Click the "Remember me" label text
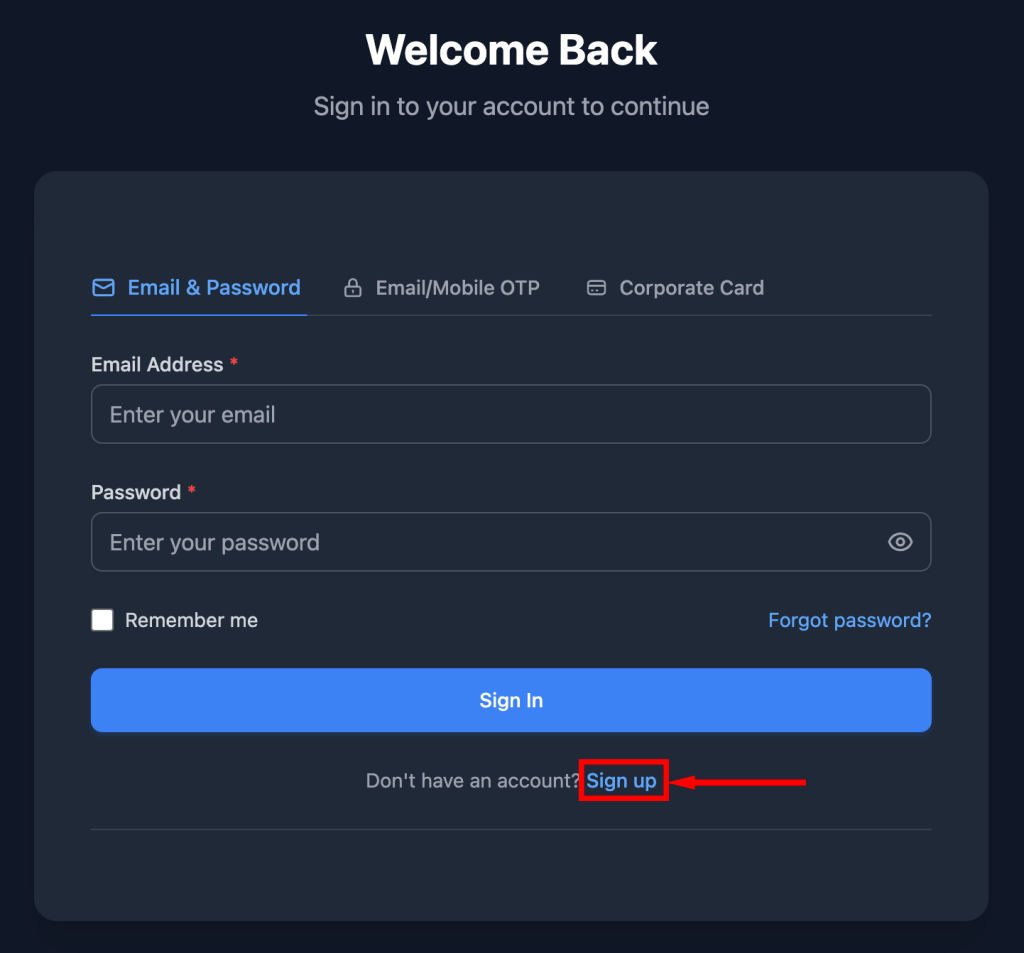 (x=191, y=620)
